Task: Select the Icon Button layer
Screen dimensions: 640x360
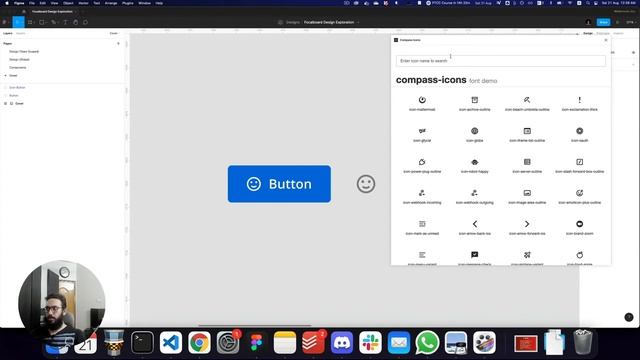Action: (17, 87)
